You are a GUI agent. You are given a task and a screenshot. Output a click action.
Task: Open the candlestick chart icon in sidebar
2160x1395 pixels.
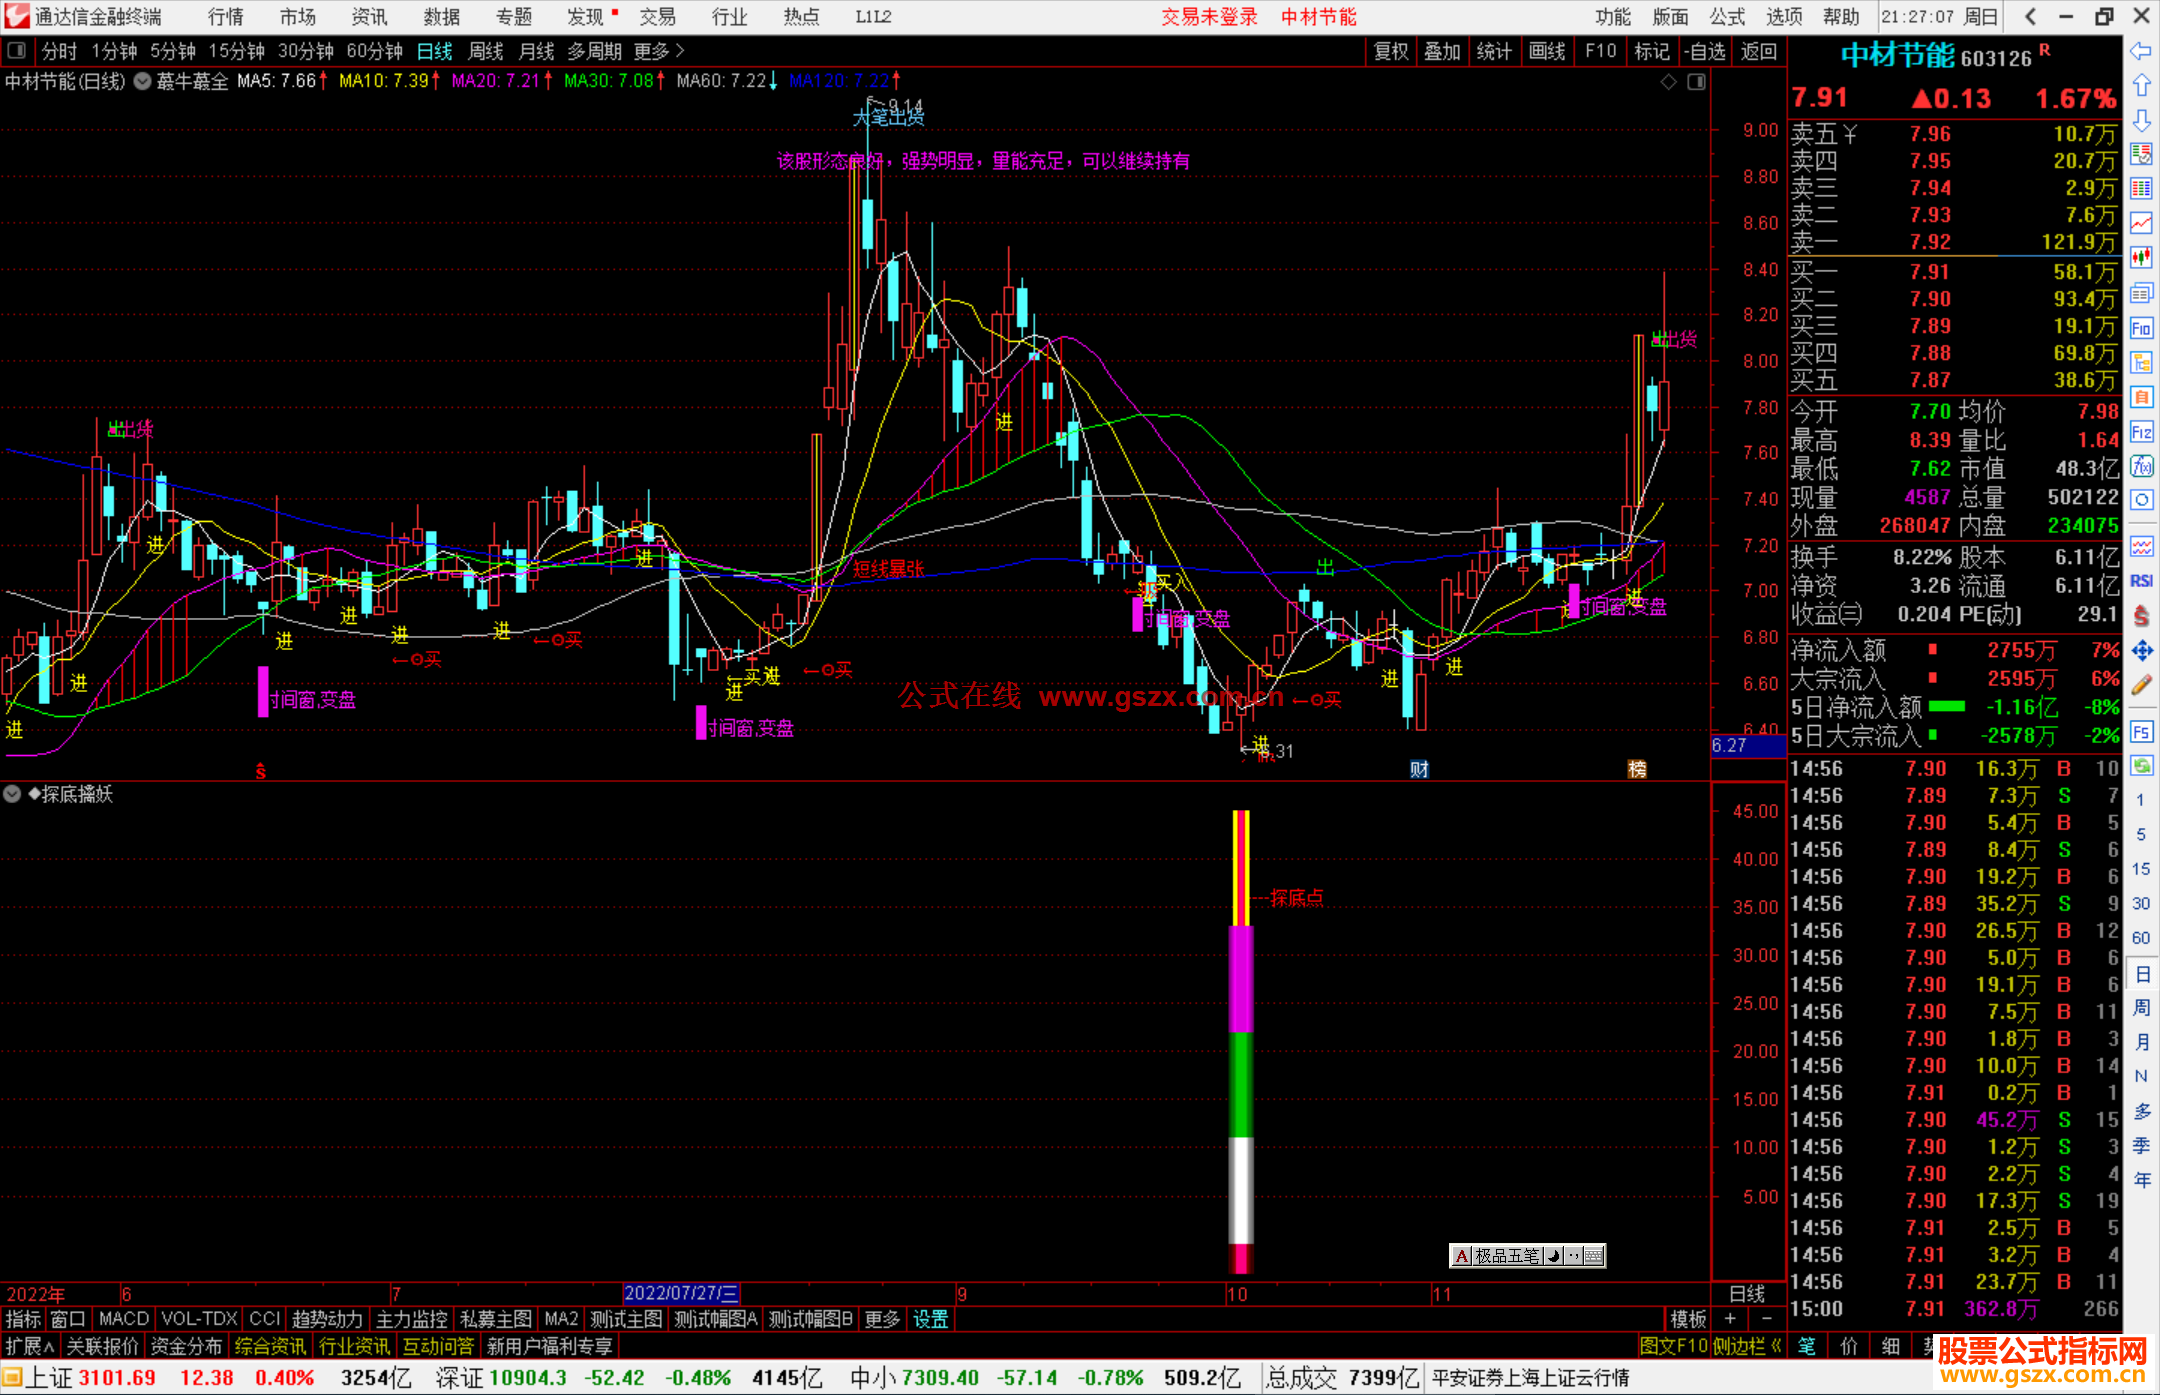[x=2141, y=258]
